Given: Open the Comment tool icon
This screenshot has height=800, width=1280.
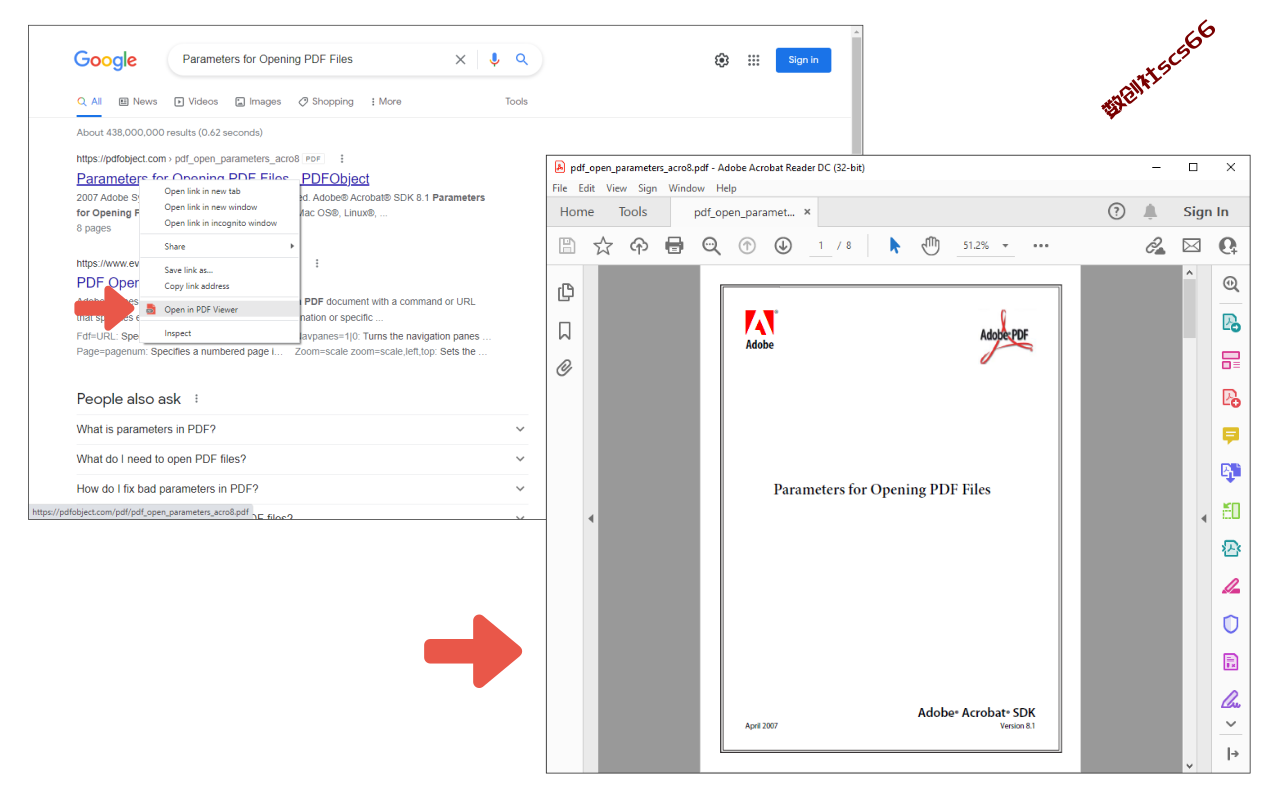Looking at the screenshot, I should coord(1231,435).
